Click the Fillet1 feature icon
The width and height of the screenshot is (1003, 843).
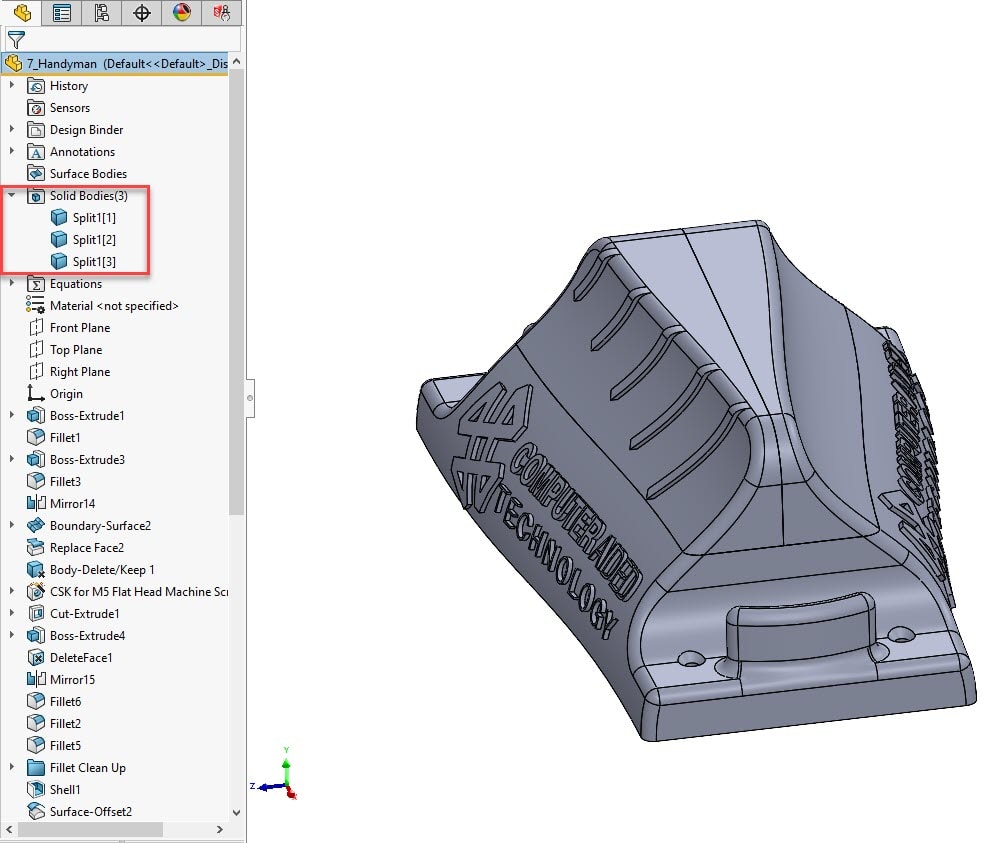pyautogui.click(x=36, y=437)
